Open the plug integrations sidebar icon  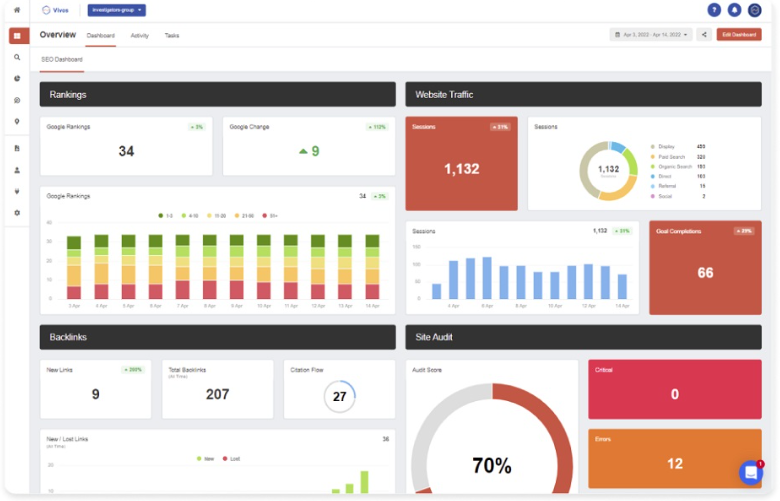pyautogui.click(x=17, y=192)
